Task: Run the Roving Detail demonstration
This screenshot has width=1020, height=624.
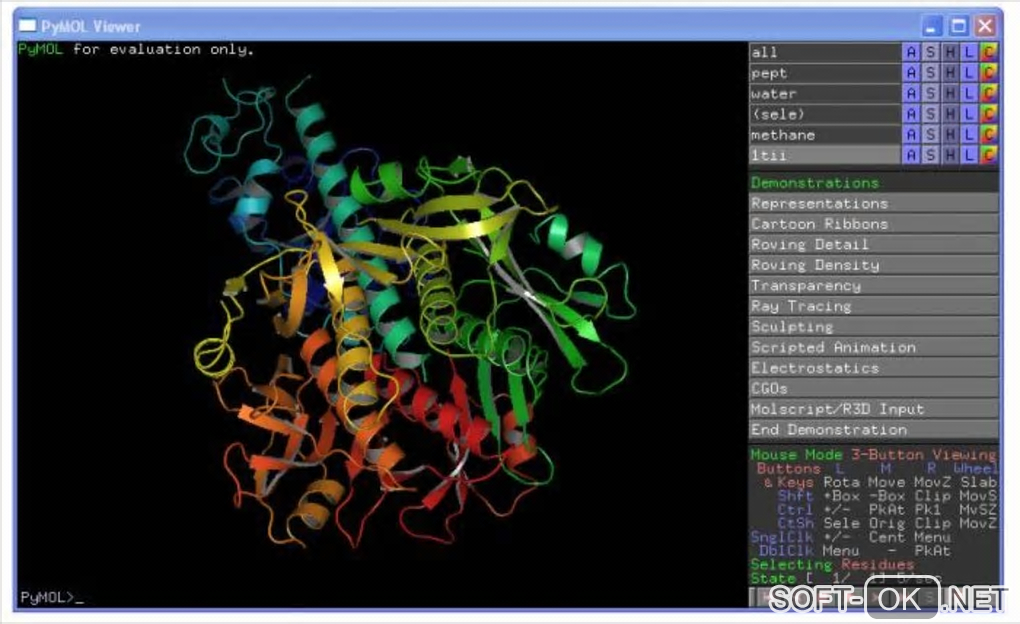Action: point(874,244)
